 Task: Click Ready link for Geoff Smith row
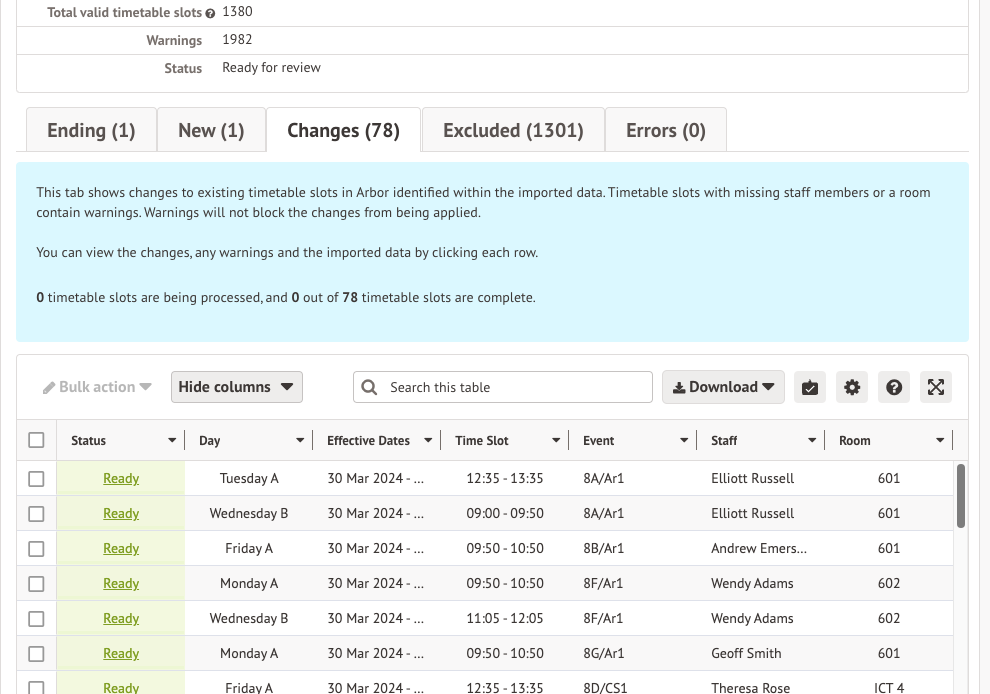(121, 654)
